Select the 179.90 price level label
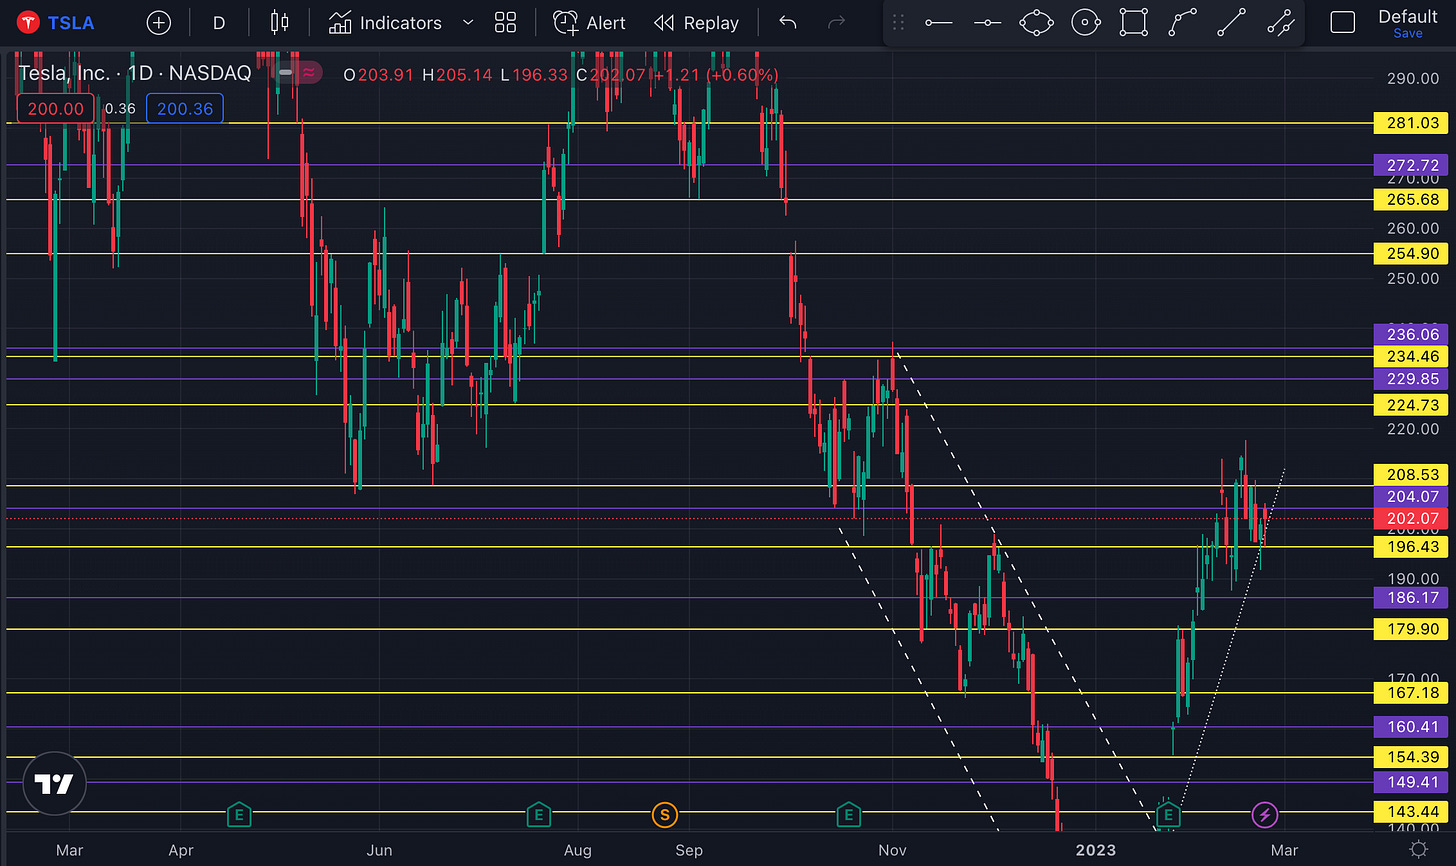Screen dimensions: 1456x866 tap(1413, 628)
